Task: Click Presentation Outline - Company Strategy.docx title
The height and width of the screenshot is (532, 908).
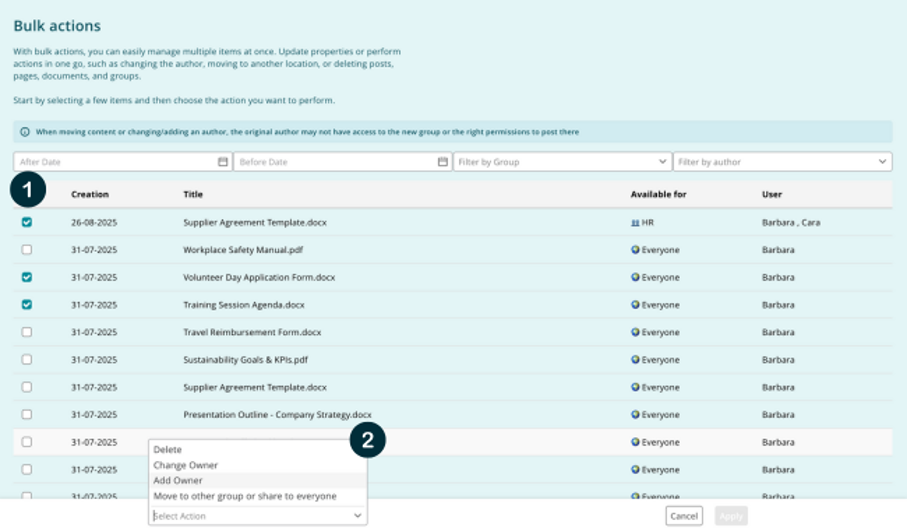Action: click(x=277, y=415)
